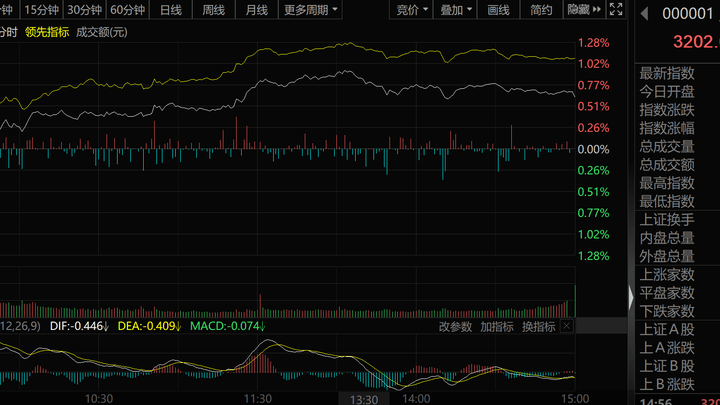Click 改参数 to edit indicator parameters
This screenshot has width=720, height=405.
pyautogui.click(x=455, y=326)
